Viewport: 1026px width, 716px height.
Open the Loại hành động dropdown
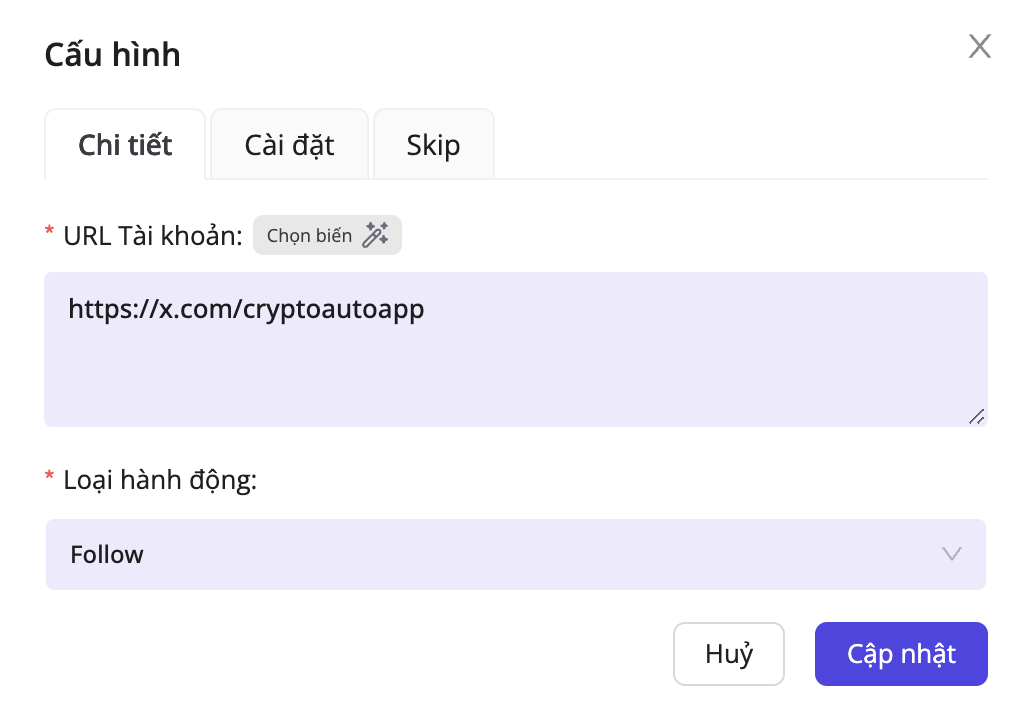pyautogui.click(x=515, y=554)
